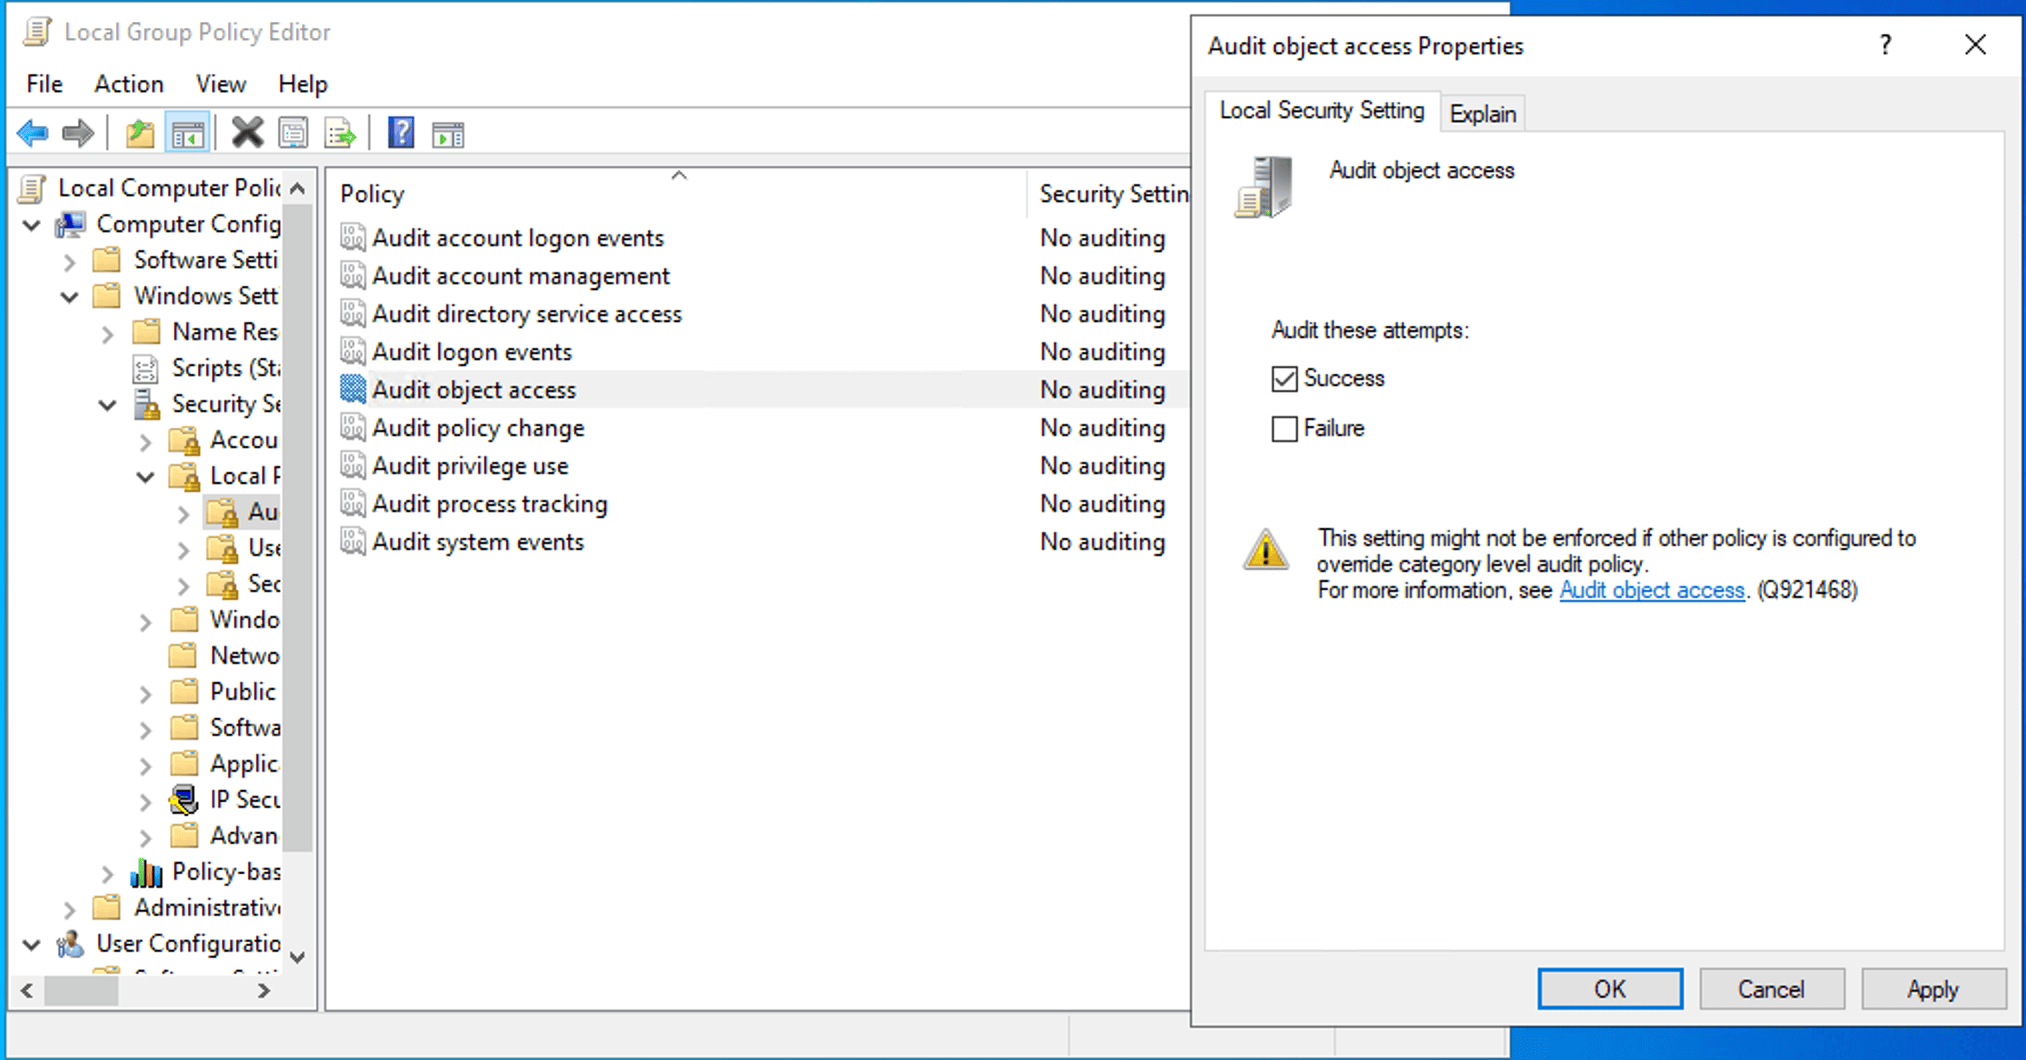This screenshot has width=2026, height=1060.
Task: Open the Properties toolbar icon
Action: [294, 132]
